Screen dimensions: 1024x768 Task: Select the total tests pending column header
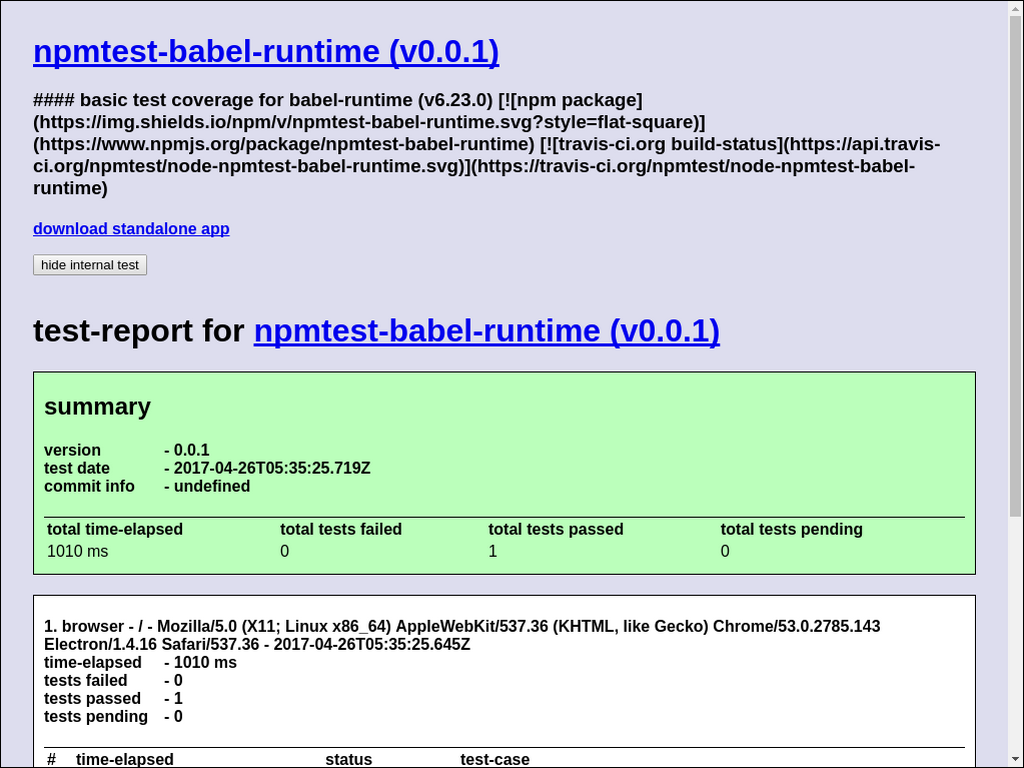[x=791, y=530]
